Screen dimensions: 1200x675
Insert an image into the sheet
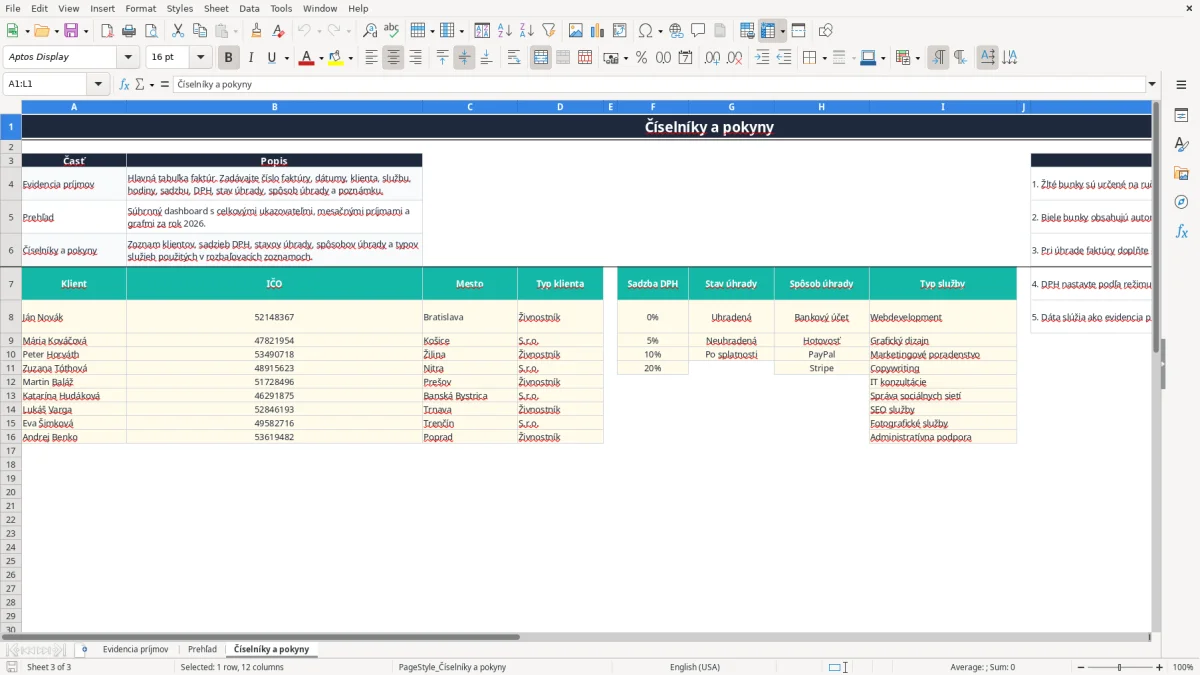pyautogui.click(x=576, y=31)
